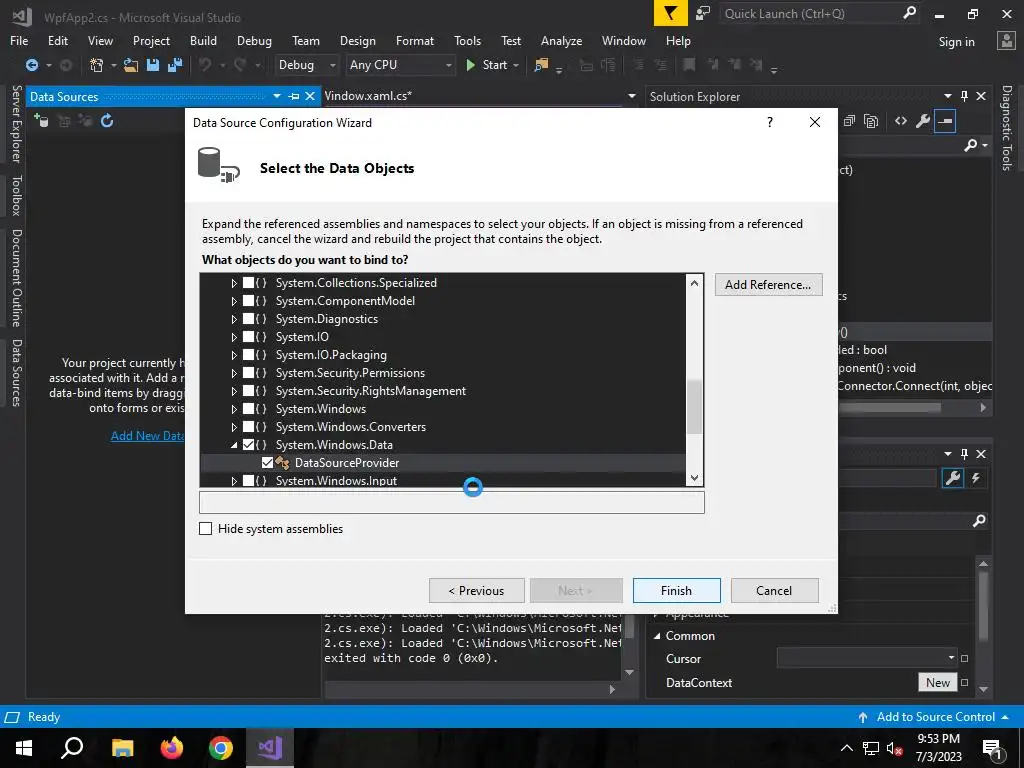Click New button next to DataContext

point(937,682)
